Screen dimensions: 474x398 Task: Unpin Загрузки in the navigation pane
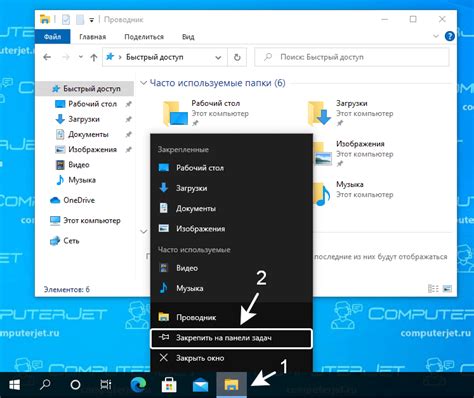[x=128, y=119]
